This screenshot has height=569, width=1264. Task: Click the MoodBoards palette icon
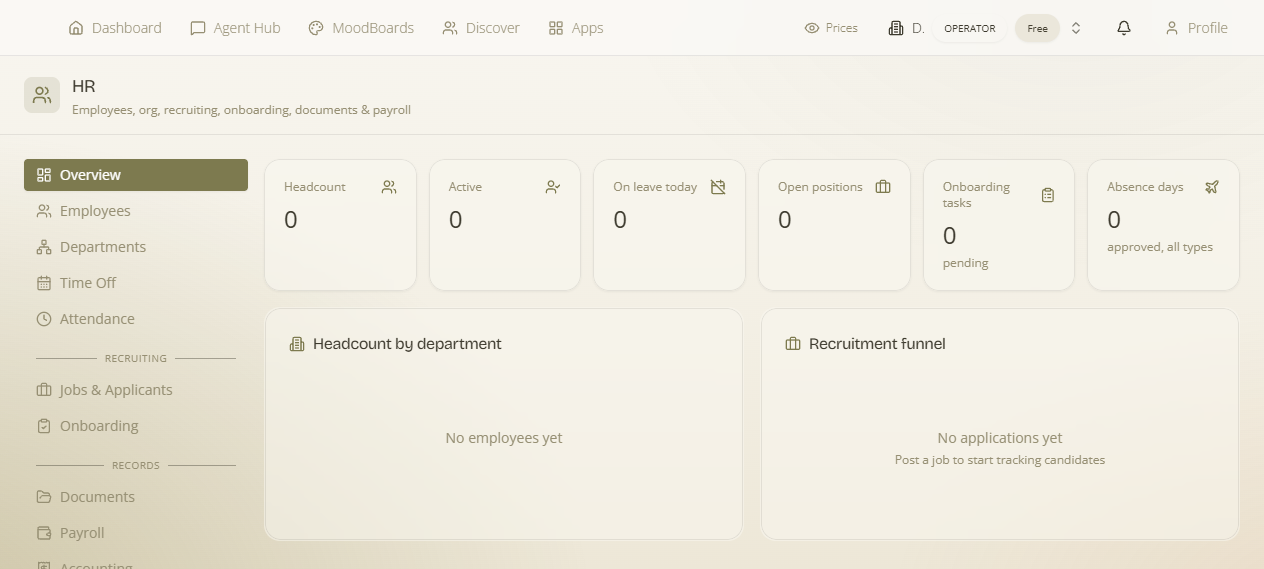[x=316, y=28]
